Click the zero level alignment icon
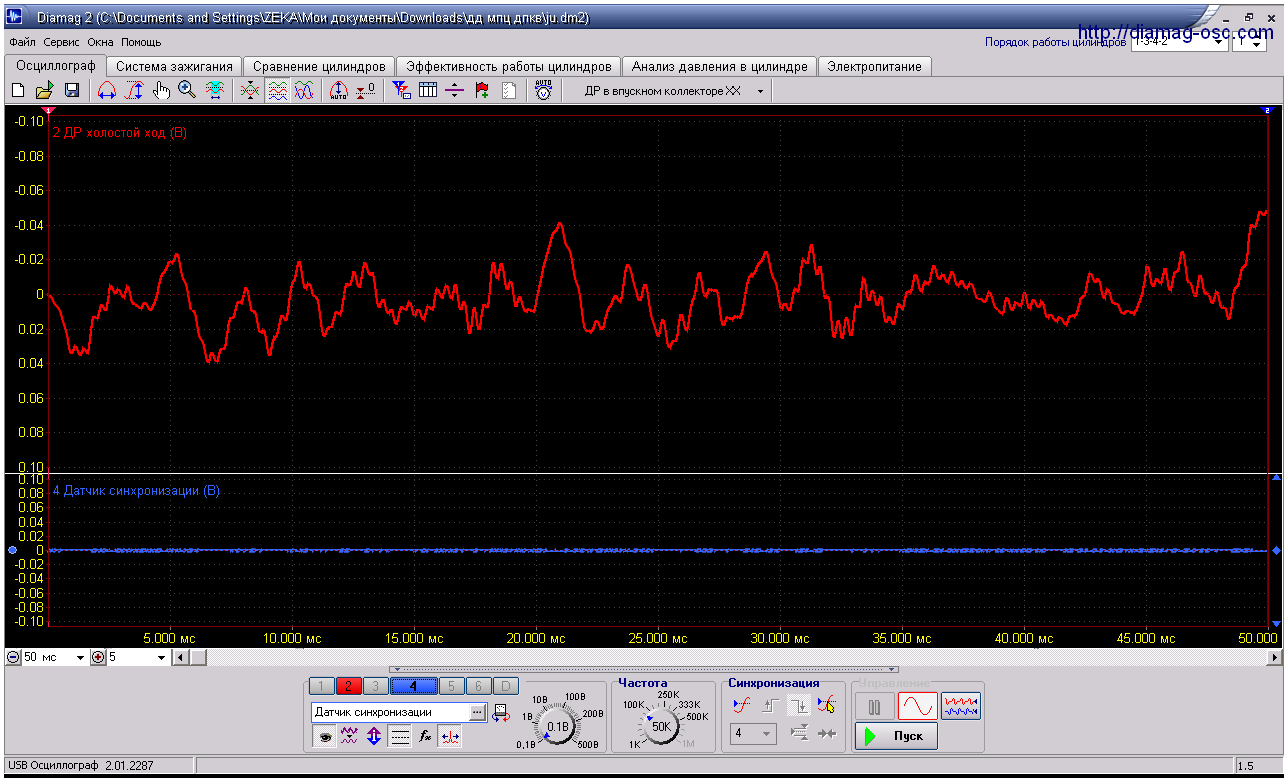The height and width of the screenshot is (778, 1288). [366, 91]
